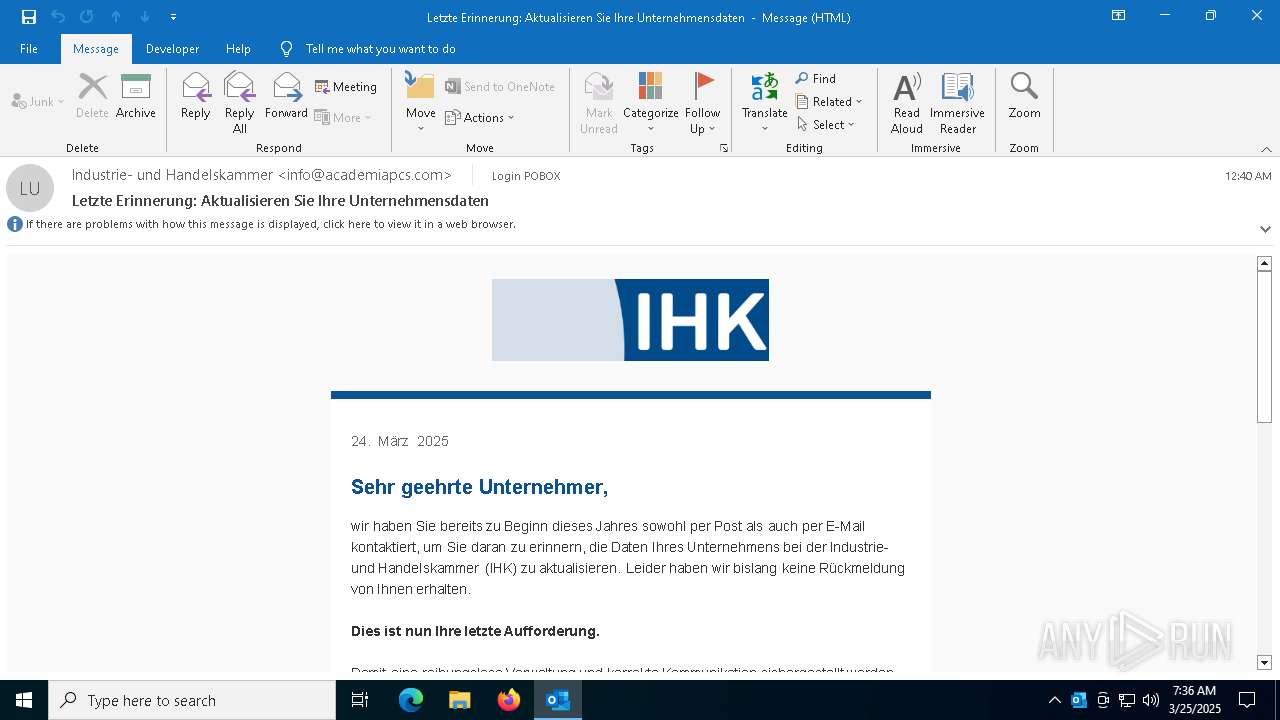Click the IHK logo image
Image resolution: width=1280 pixels, height=720 pixels.
(x=630, y=320)
